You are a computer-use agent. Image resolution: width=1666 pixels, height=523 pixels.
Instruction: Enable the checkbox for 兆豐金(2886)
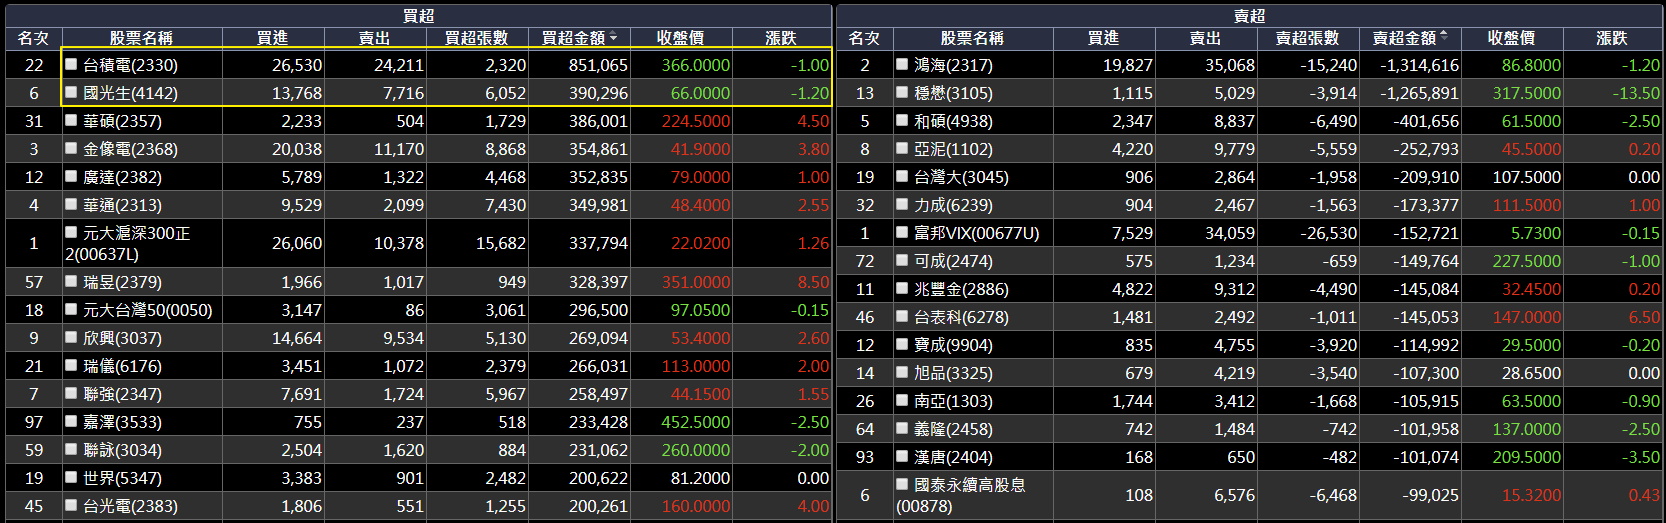click(902, 288)
